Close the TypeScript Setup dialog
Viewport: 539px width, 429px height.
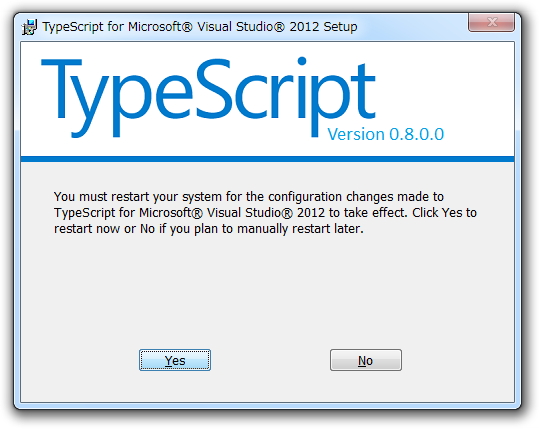pyautogui.click(x=491, y=23)
